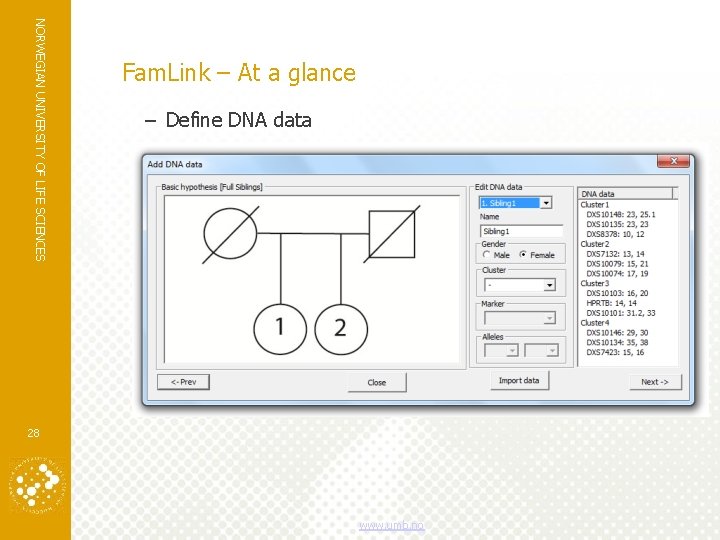Select the Male gender radio button
Image resolution: width=720 pixels, height=540 pixels.
tap(487, 254)
